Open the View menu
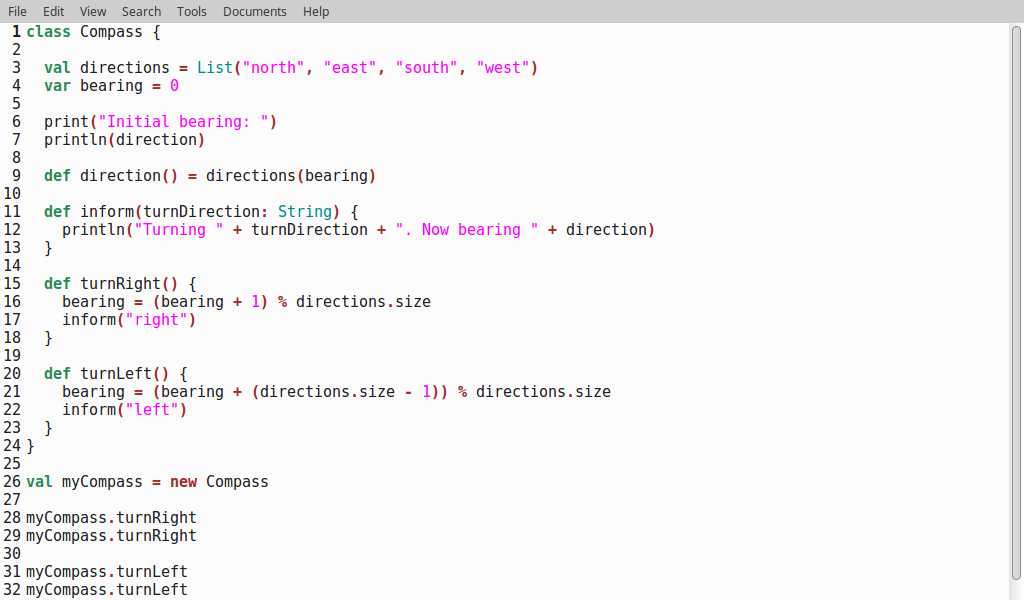This screenshot has width=1024, height=600. [x=92, y=11]
